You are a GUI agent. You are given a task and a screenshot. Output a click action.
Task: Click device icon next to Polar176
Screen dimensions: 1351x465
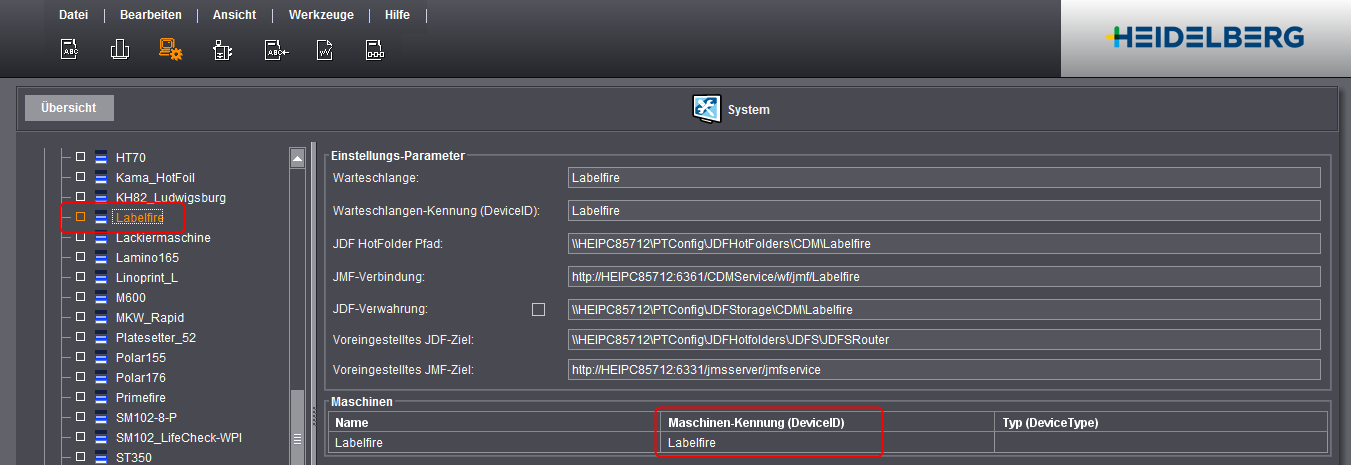point(101,378)
